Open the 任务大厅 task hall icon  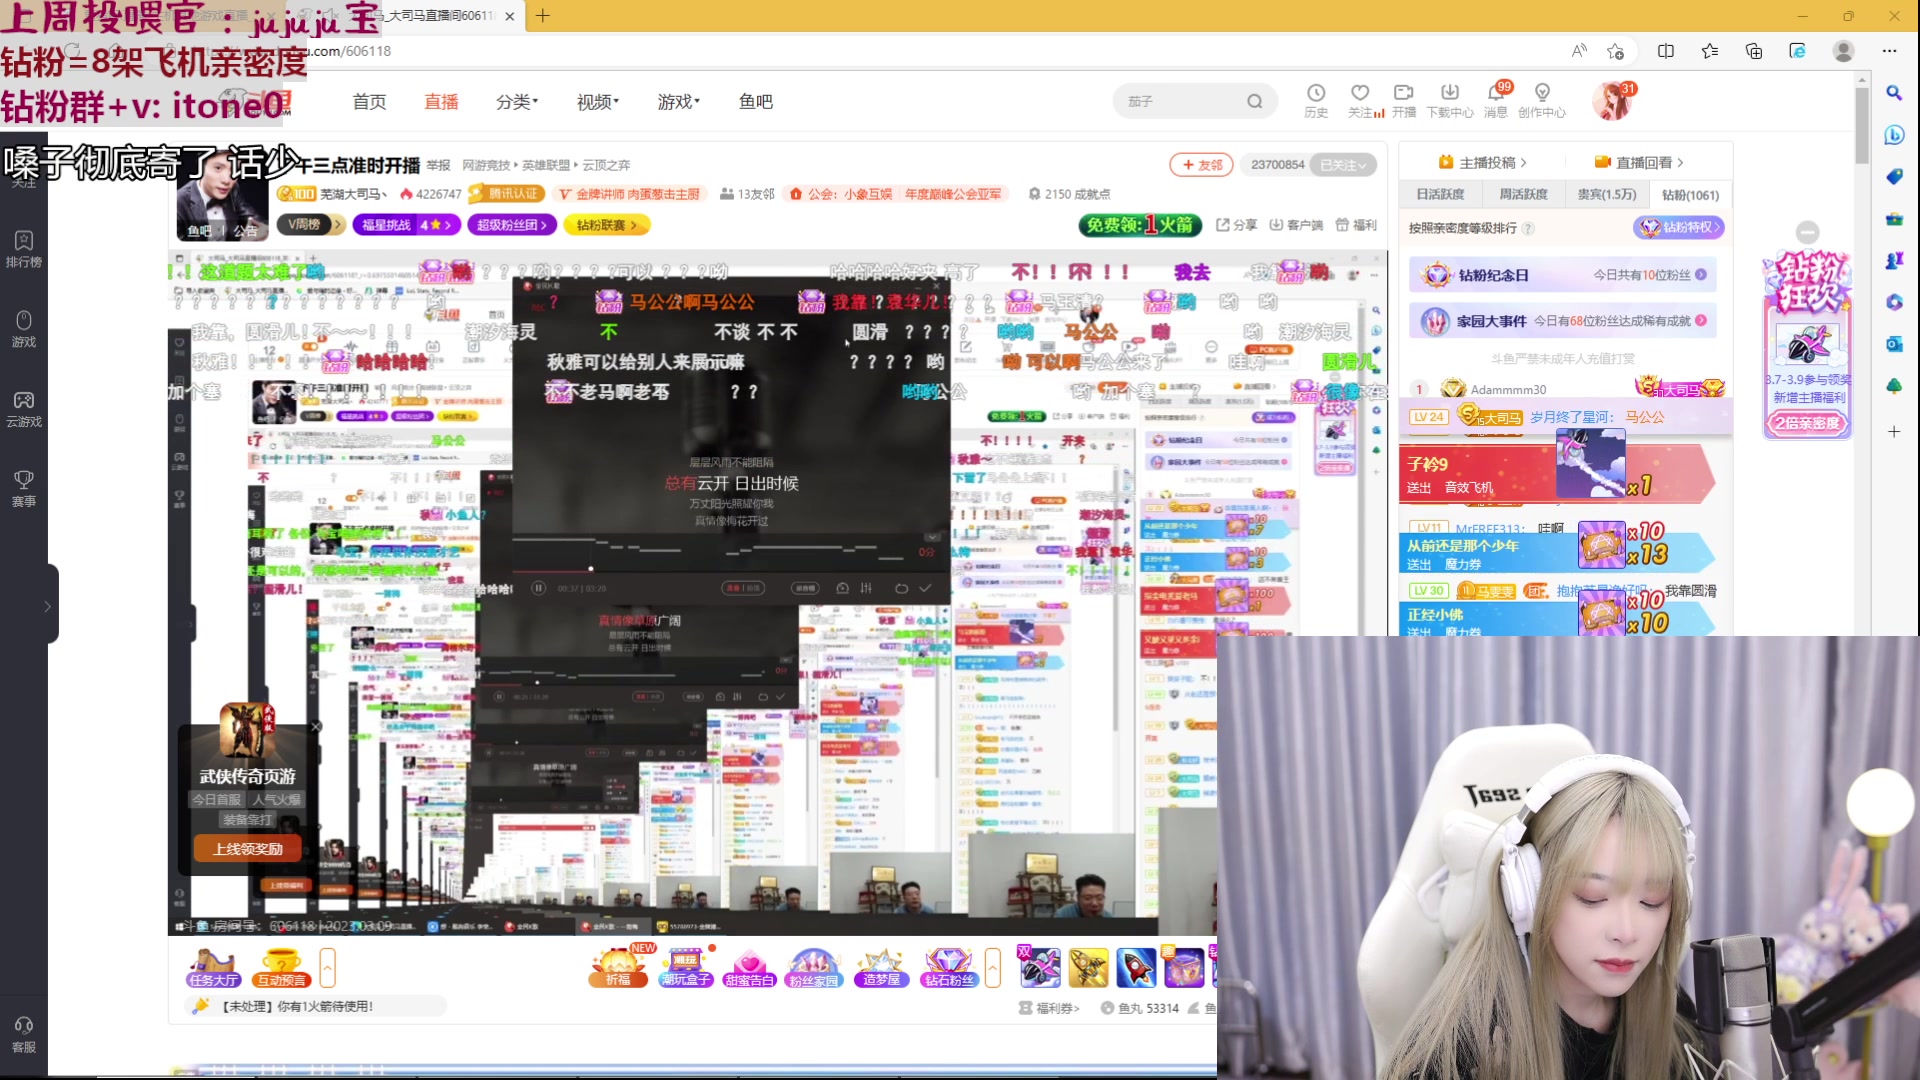tap(212, 968)
